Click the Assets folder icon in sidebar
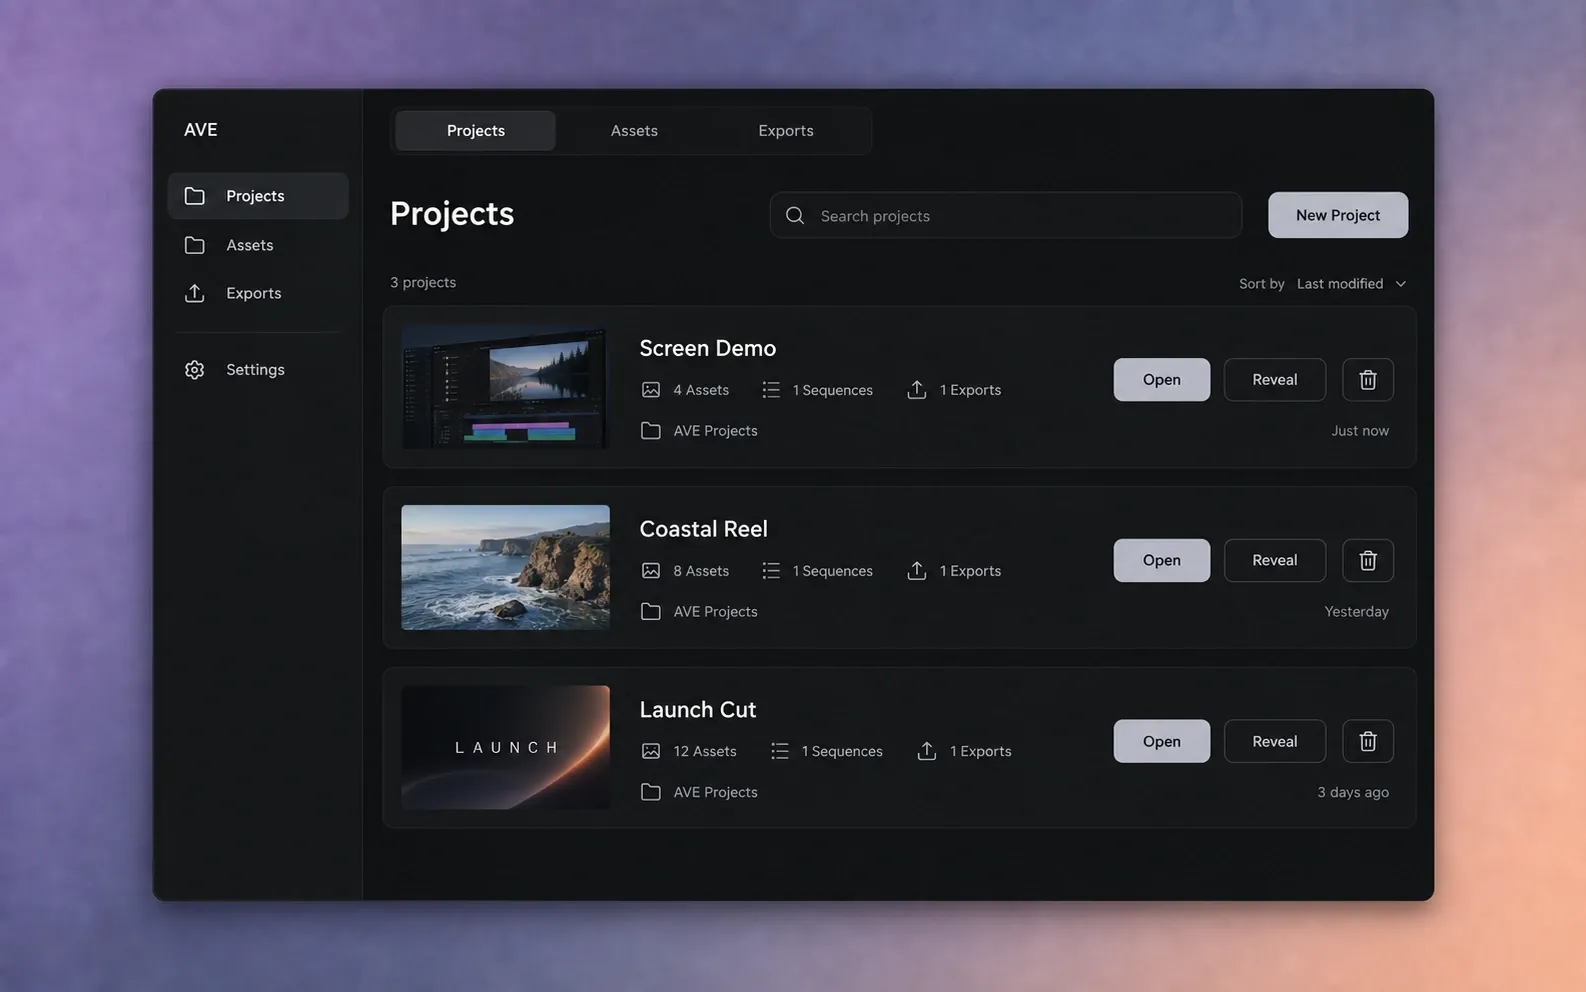Image resolution: width=1586 pixels, height=992 pixels. pos(195,245)
